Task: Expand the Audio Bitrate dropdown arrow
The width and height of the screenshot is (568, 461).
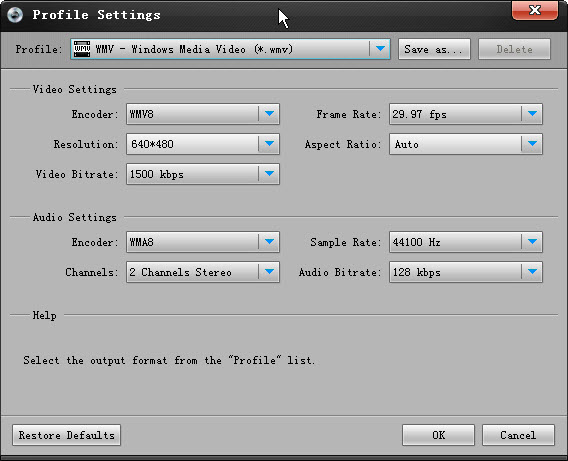Action: click(x=532, y=272)
